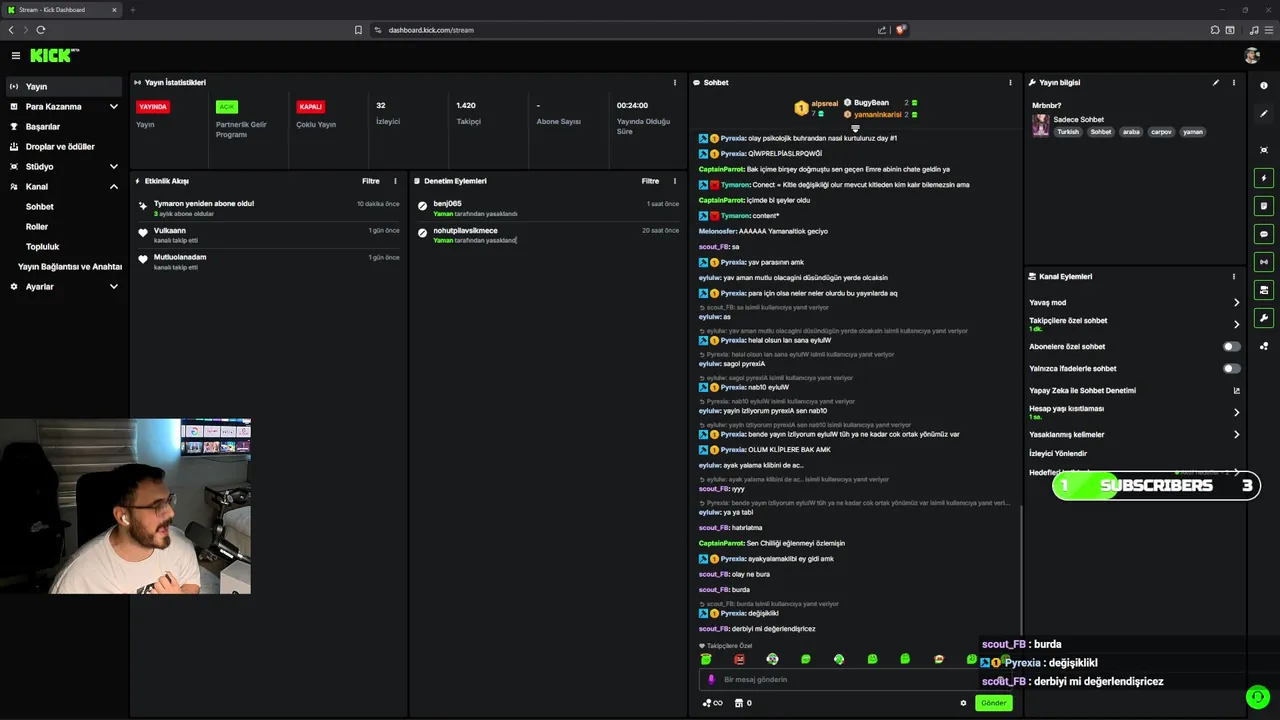
Task: Click the chat bubble icon in right sidebar
Action: click(x=1264, y=234)
